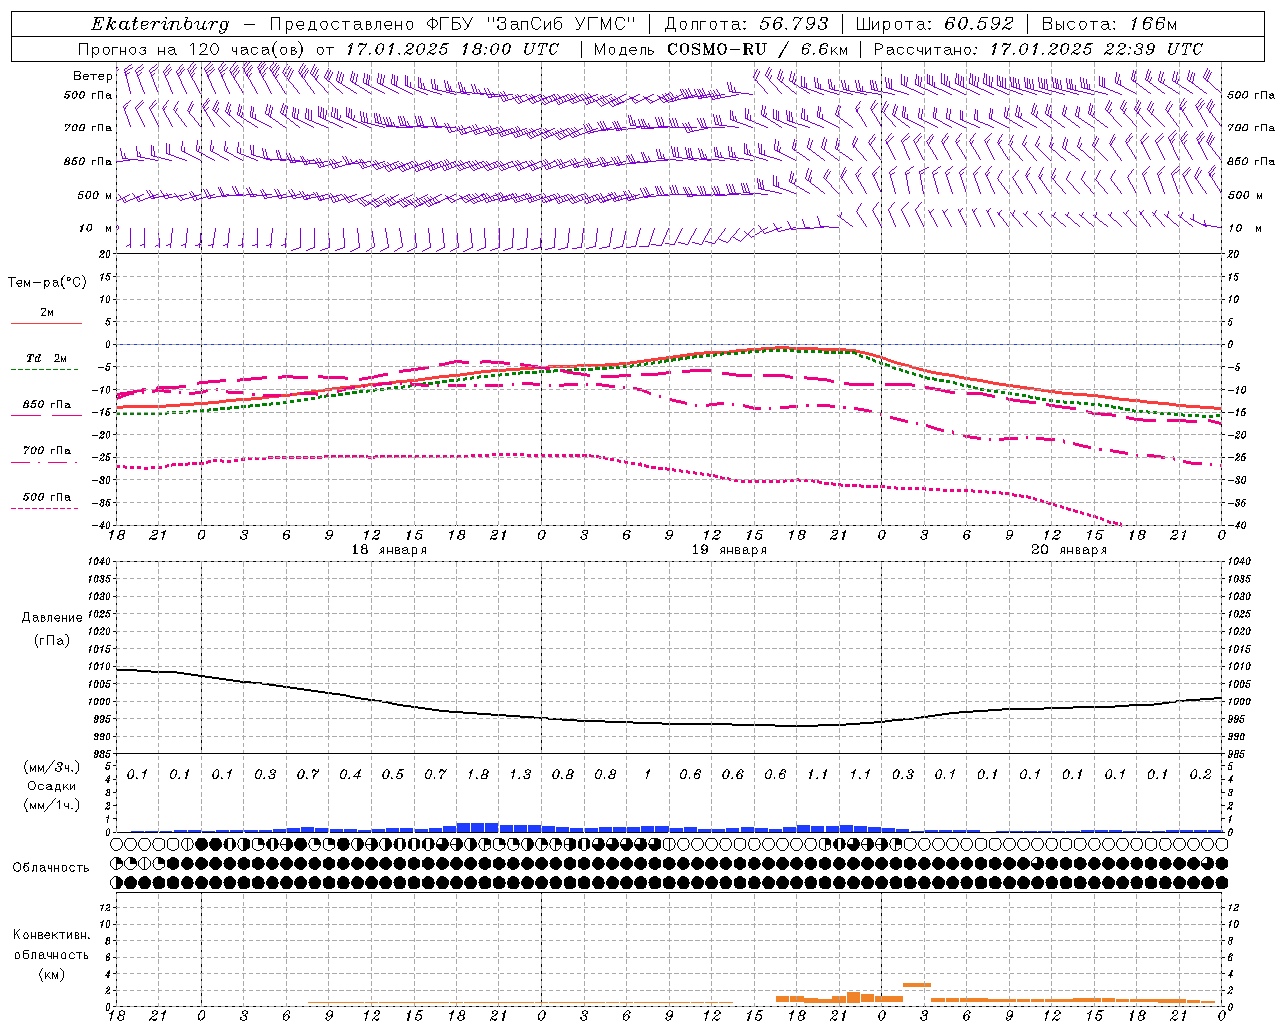Screen dimensions: 1280x1024
Task: Click the 500 гПа temperature legend entry
Action: coord(46,501)
